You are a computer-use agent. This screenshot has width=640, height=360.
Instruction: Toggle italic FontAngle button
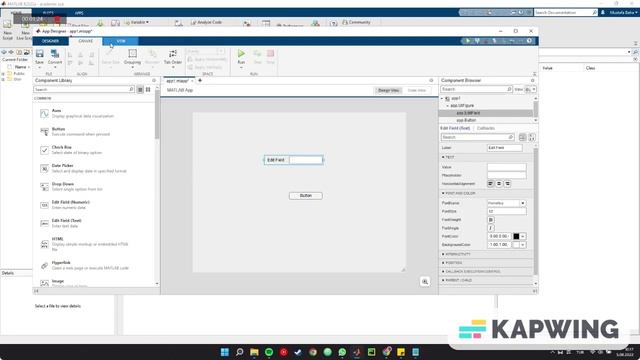[x=491, y=228]
